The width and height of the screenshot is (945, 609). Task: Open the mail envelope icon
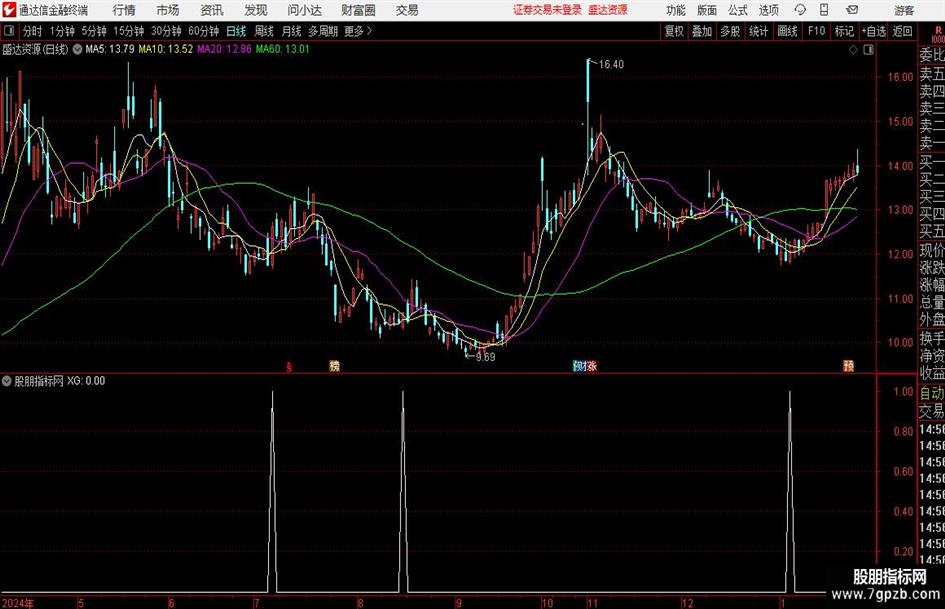[852, 10]
